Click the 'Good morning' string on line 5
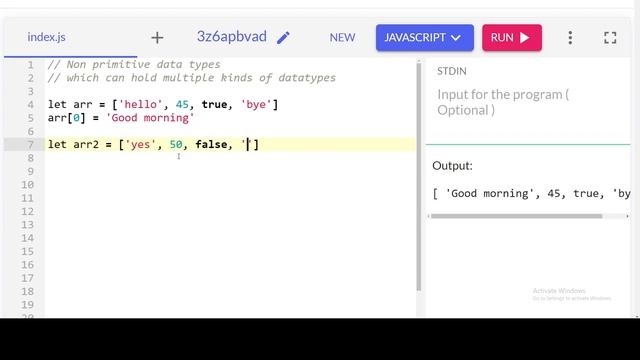 point(150,118)
